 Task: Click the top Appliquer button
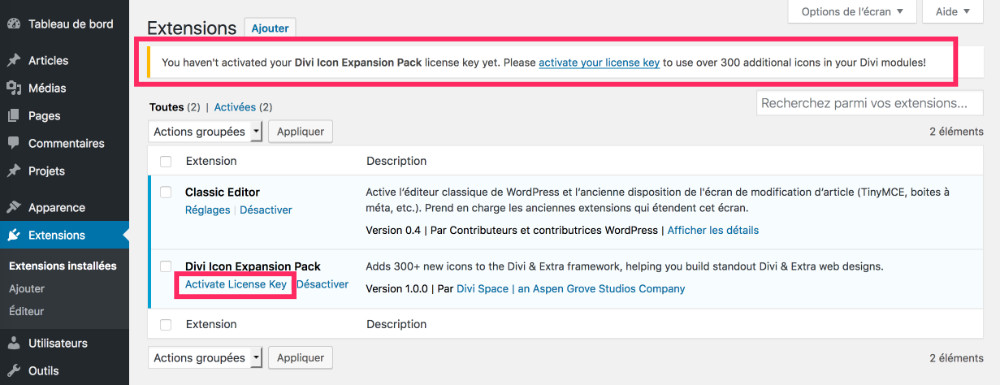pos(300,132)
